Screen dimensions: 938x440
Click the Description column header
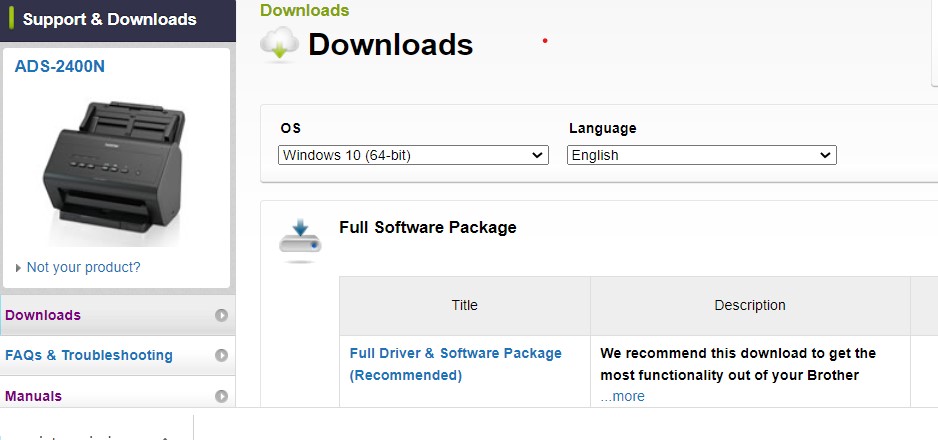[x=750, y=305]
